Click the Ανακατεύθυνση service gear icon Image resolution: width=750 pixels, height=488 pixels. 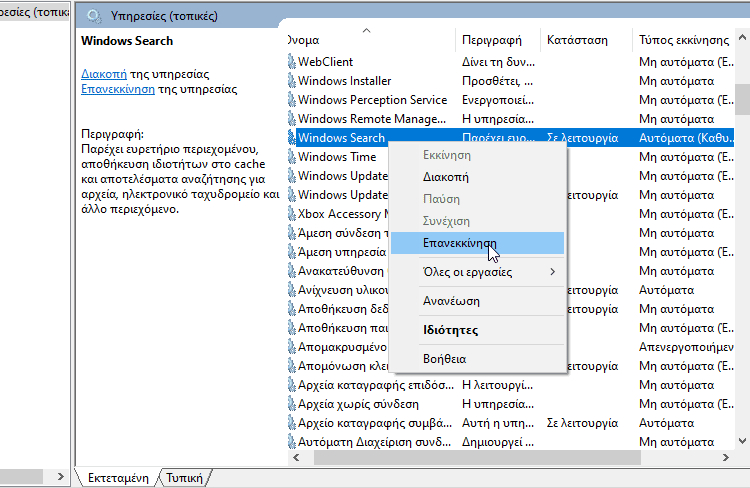292,271
